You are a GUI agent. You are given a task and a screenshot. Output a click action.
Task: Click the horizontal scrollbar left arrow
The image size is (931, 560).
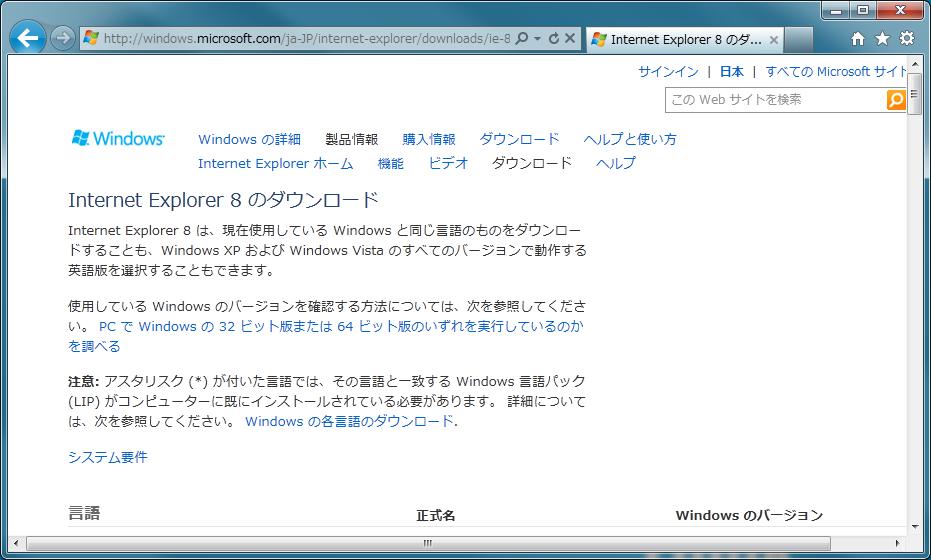point(15,543)
